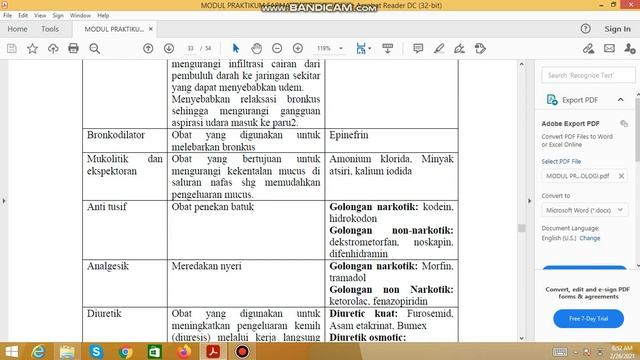The image size is (640, 360).
Task: Click the stamp tool icon
Action: click(x=480, y=49)
